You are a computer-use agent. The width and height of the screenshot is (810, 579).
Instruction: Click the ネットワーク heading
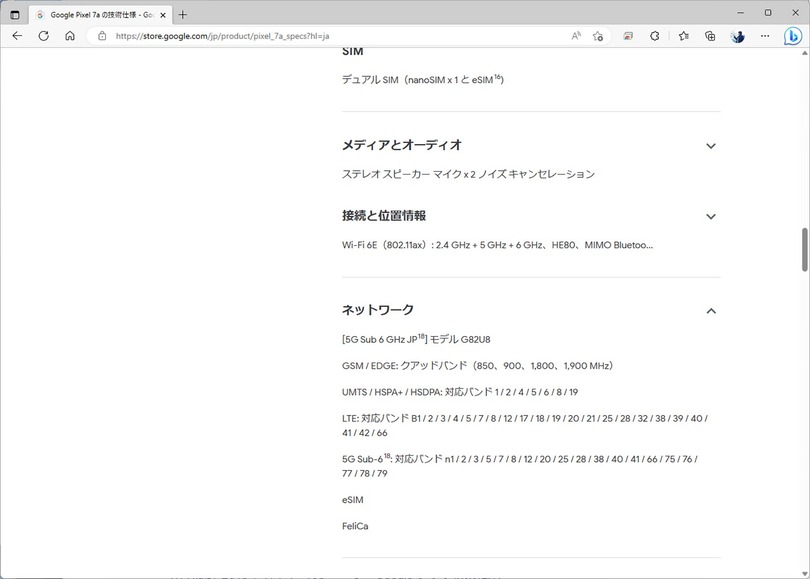click(x=378, y=310)
